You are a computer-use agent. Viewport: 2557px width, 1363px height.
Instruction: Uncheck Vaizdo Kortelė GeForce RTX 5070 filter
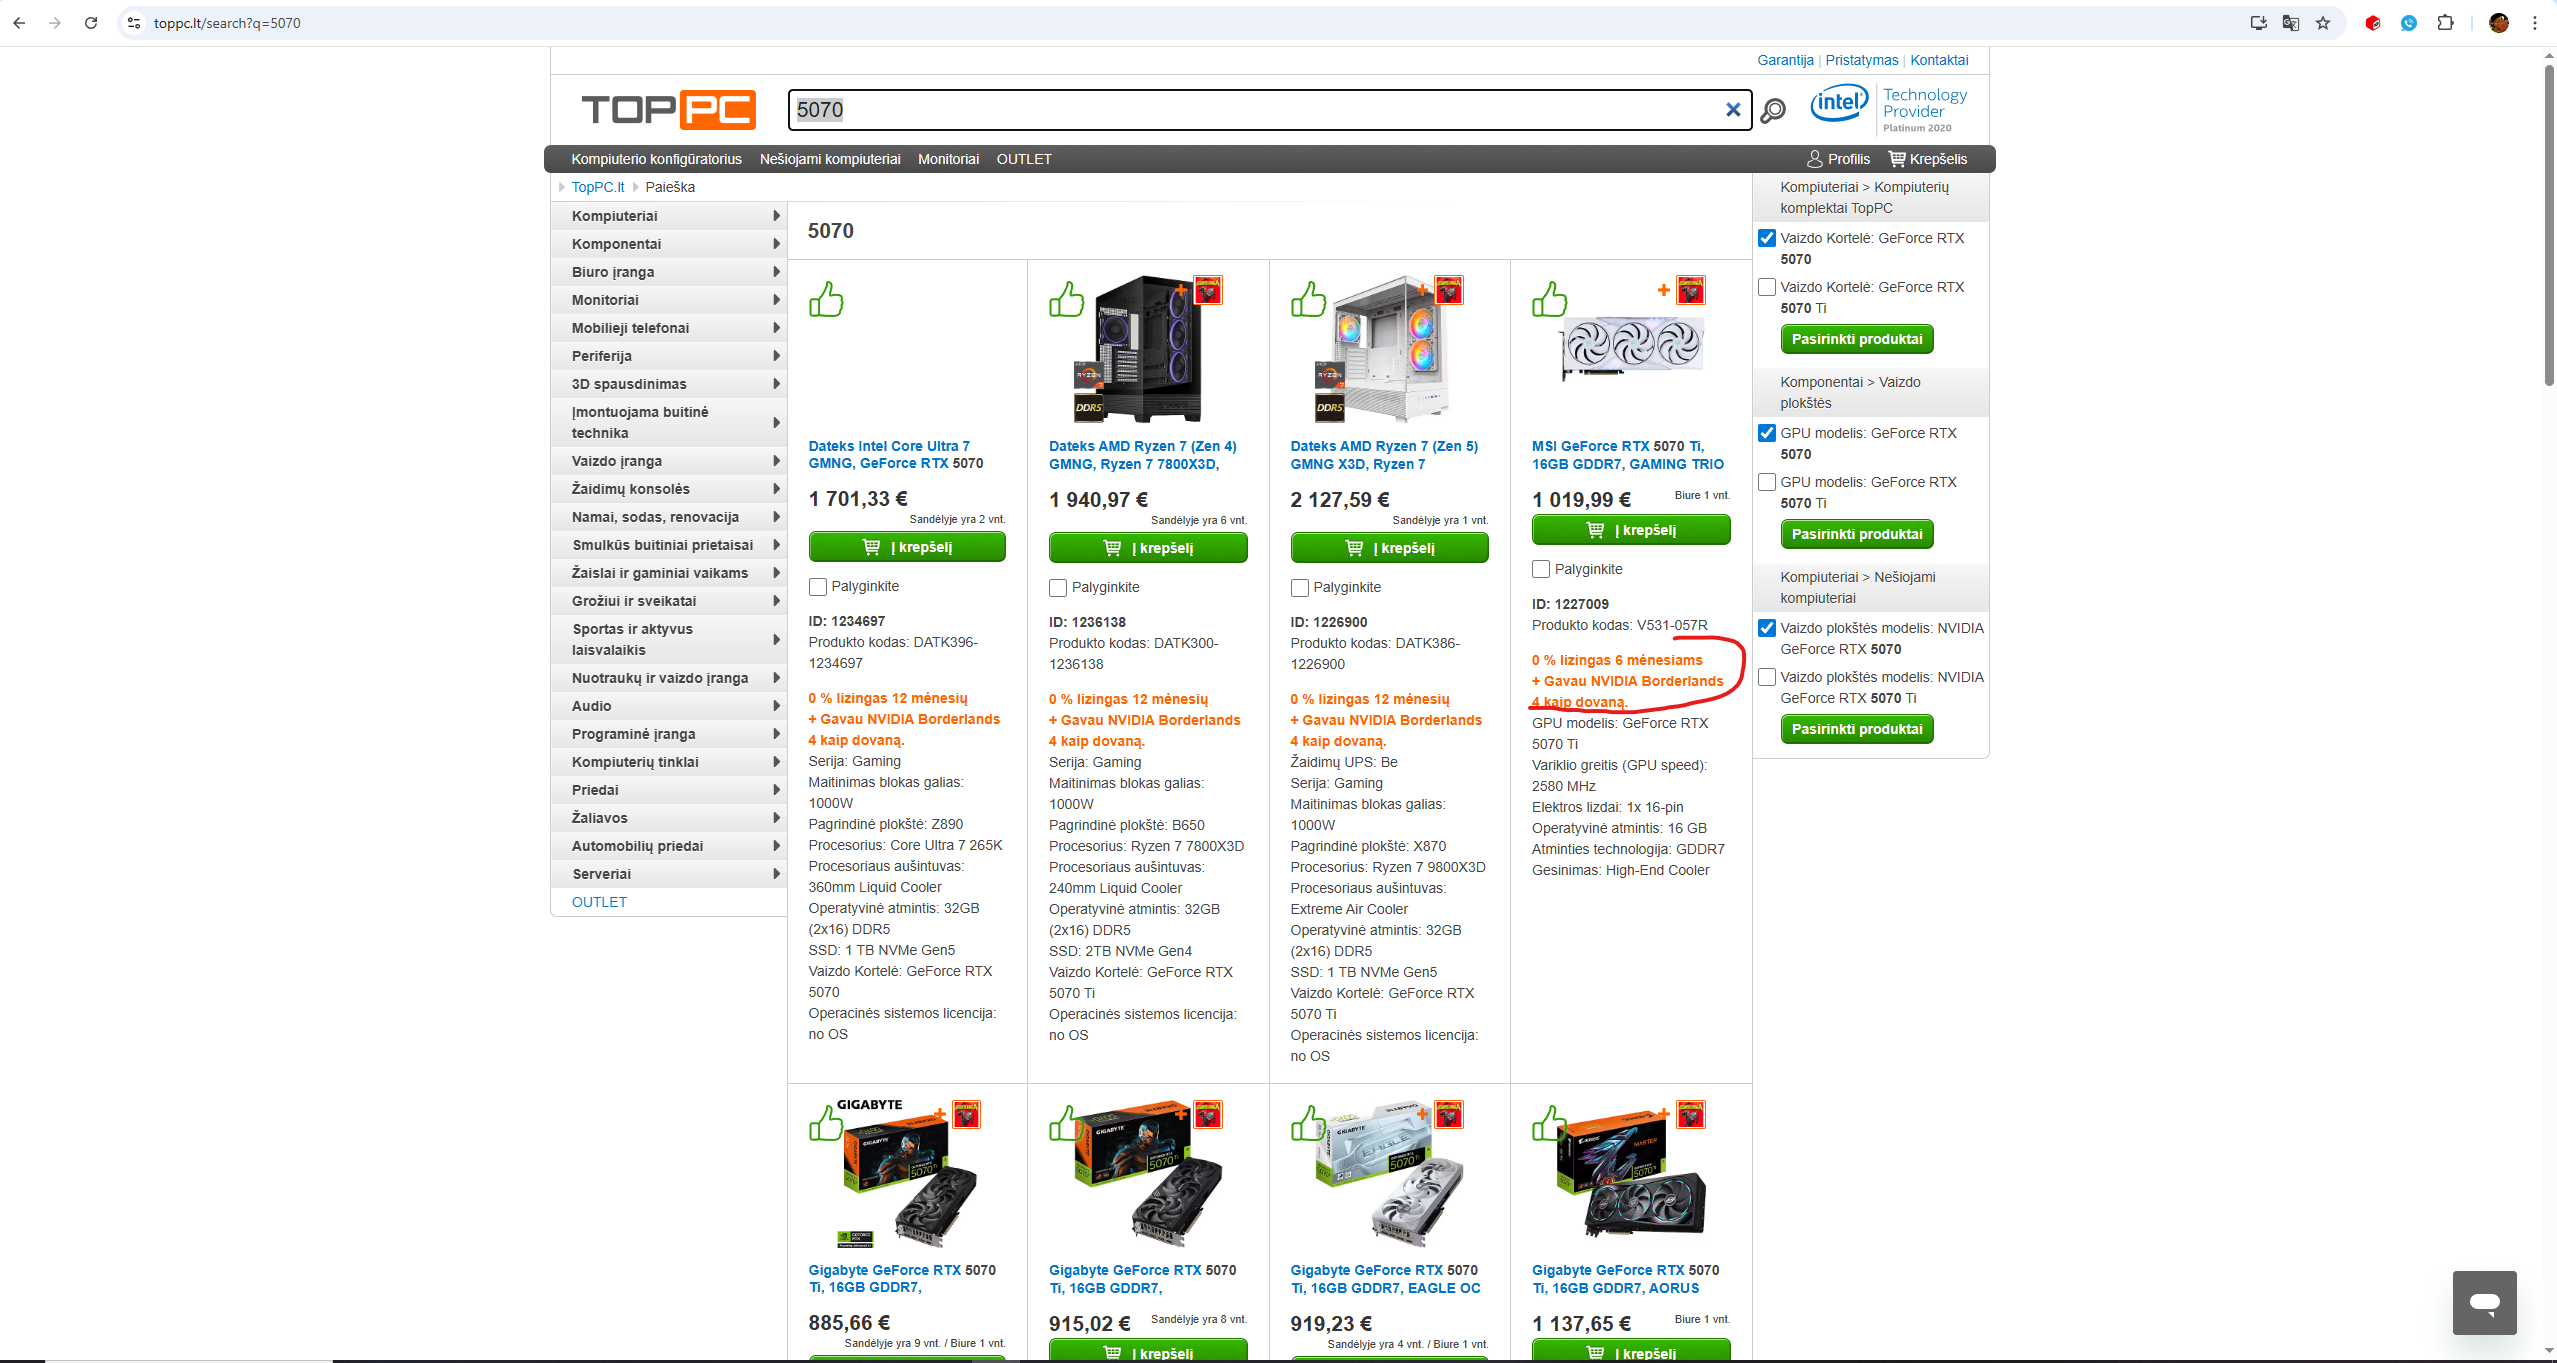pyautogui.click(x=1767, y=238)
